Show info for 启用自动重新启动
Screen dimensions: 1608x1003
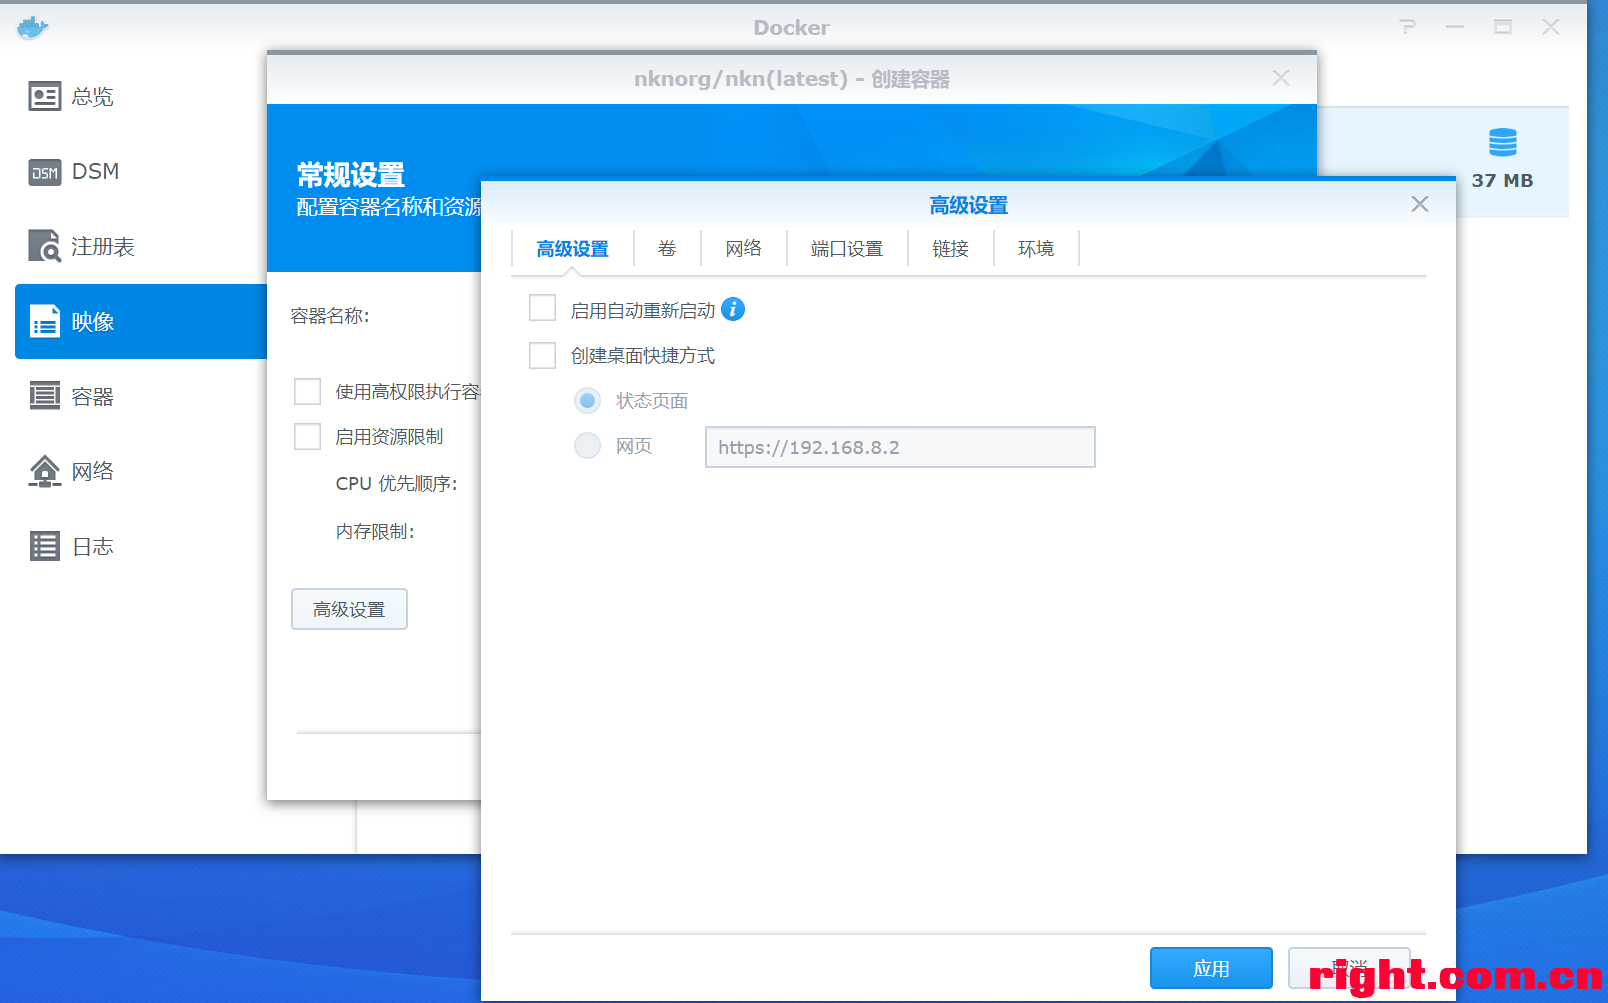[x=733, y=309]
